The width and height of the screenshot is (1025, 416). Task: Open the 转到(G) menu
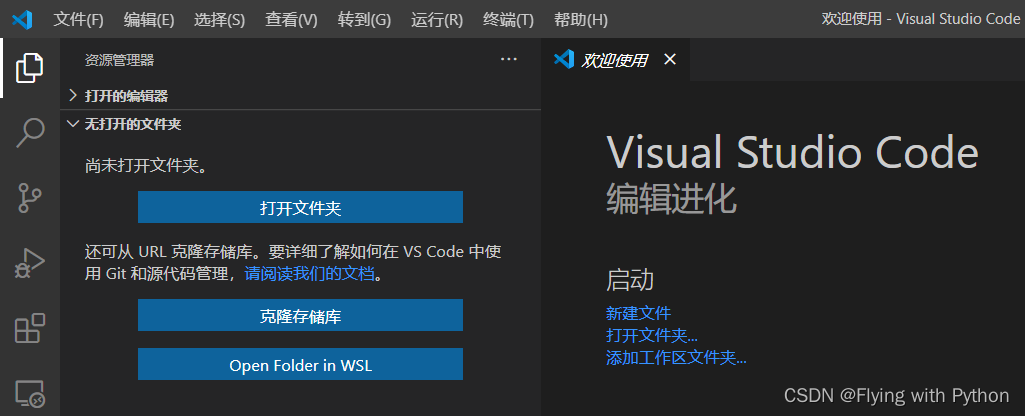coord(365,20)
